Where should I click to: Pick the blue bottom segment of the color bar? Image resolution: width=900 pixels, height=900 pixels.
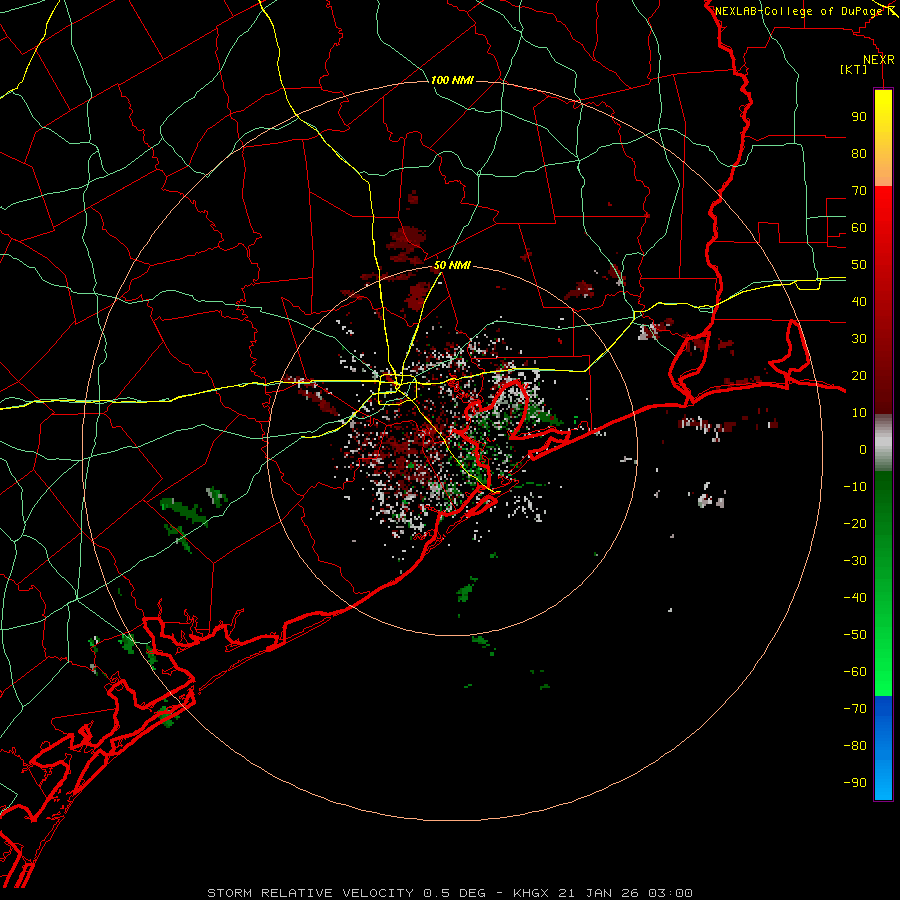[883, 748]
